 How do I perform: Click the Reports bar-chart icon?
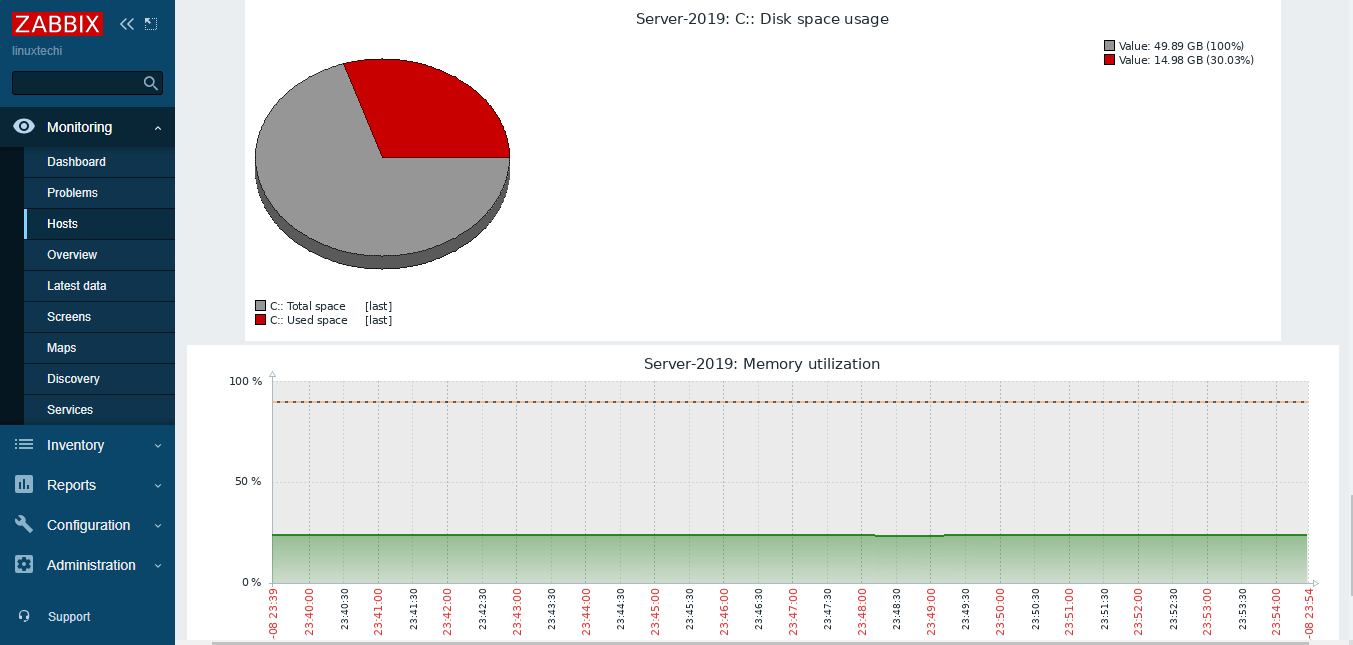coord(24,485)
